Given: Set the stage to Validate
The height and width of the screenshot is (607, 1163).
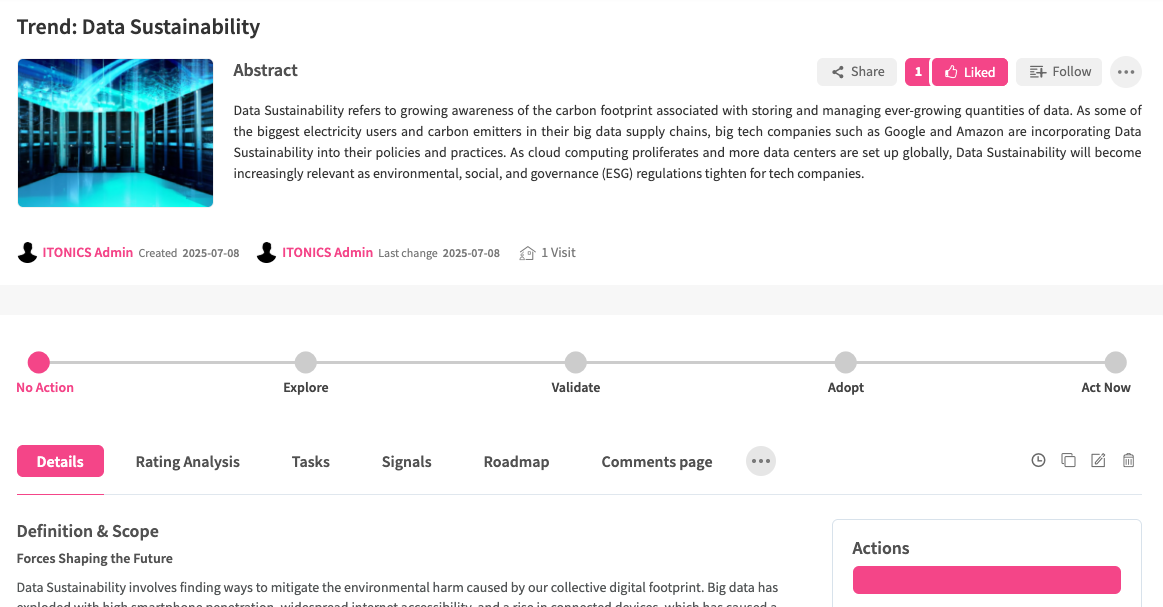Looking at the screenshot, I should 575,362.
